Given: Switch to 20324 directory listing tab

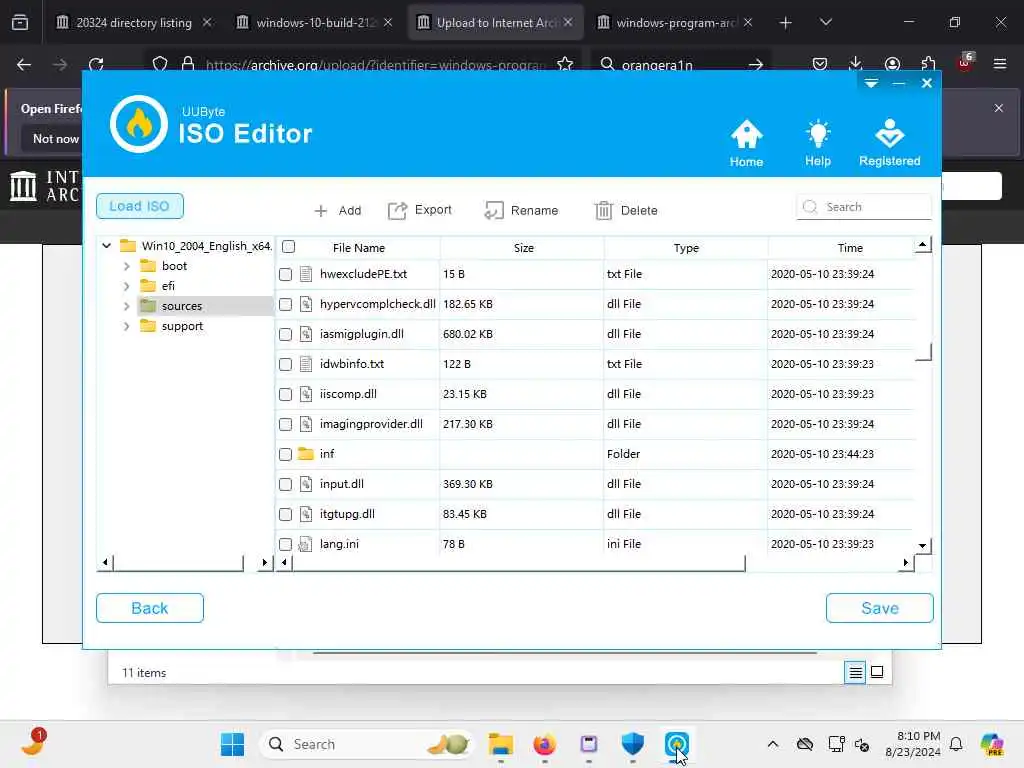Looking at the screenshot, I should click(x=133, y=23).
